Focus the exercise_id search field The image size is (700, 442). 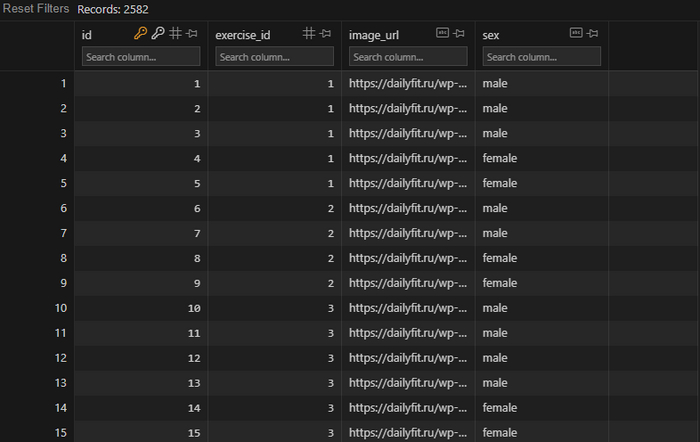[x=274, y=57]
